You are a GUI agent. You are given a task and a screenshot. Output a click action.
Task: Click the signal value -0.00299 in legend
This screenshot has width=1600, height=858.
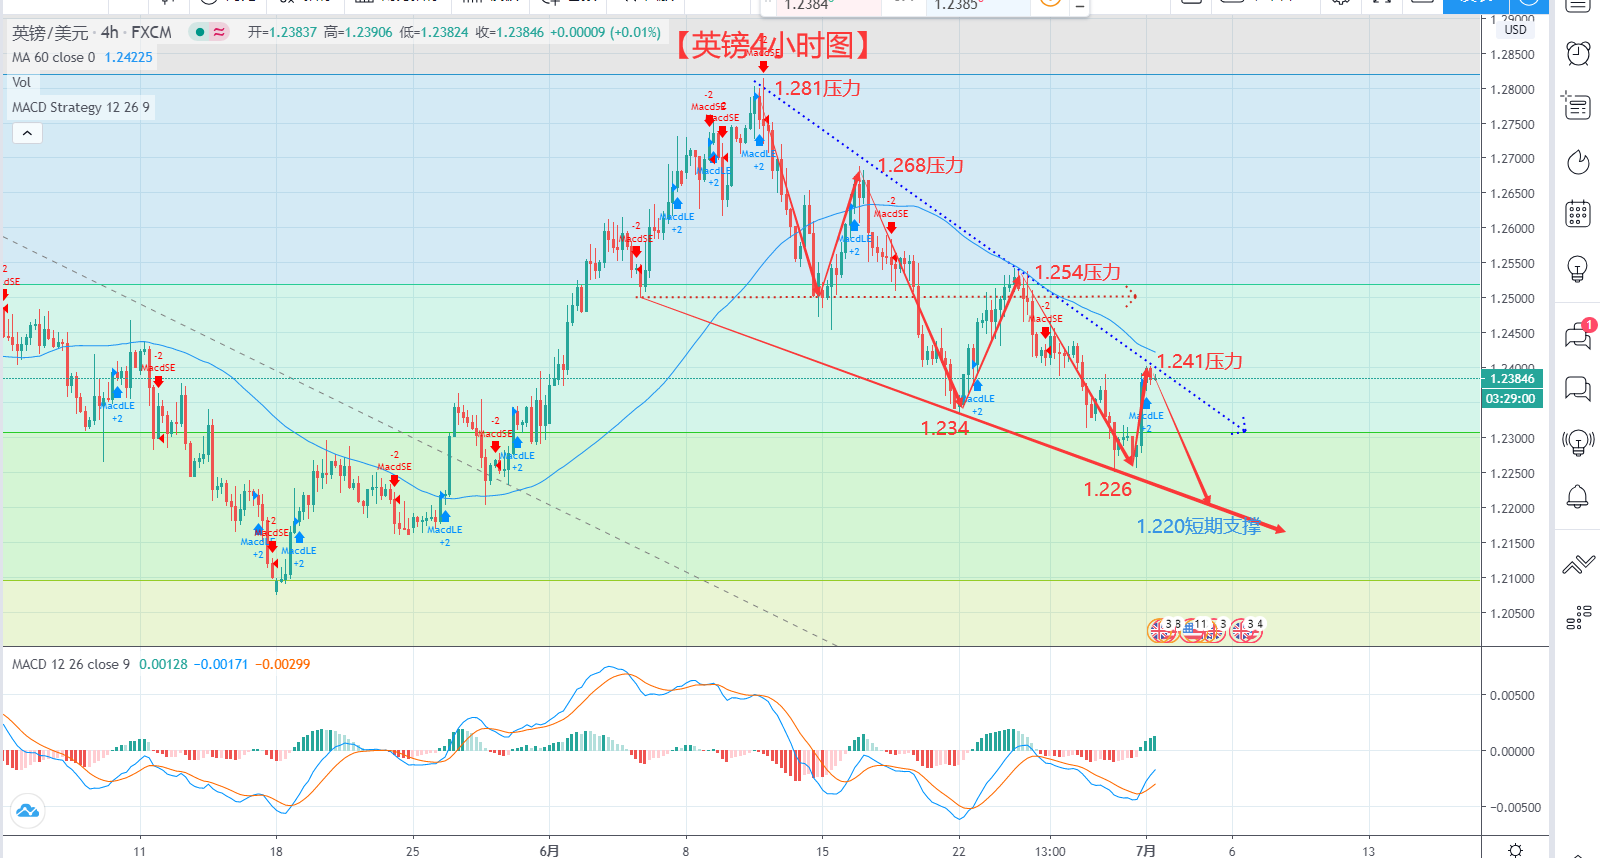tap(283, 664)
